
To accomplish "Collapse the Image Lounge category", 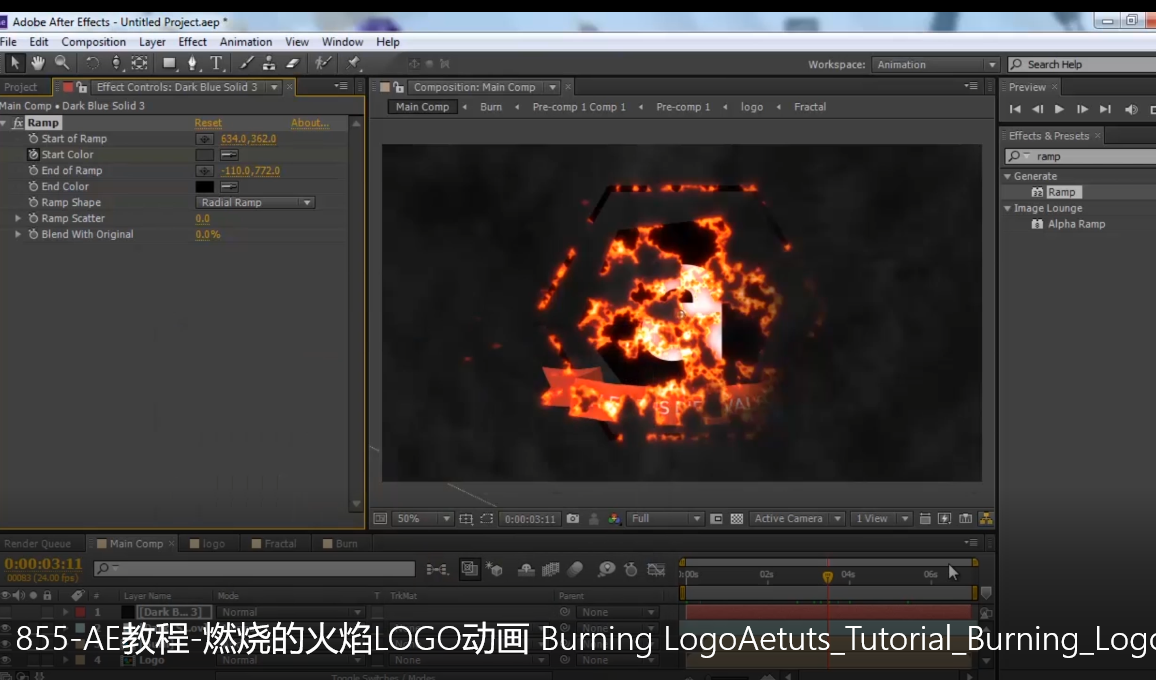I will 1008,209.
